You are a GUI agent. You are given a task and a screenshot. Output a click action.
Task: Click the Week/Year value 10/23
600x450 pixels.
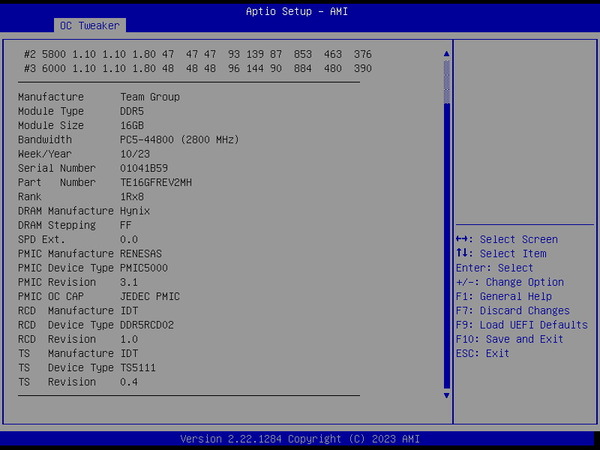click(x=135, y=154)
